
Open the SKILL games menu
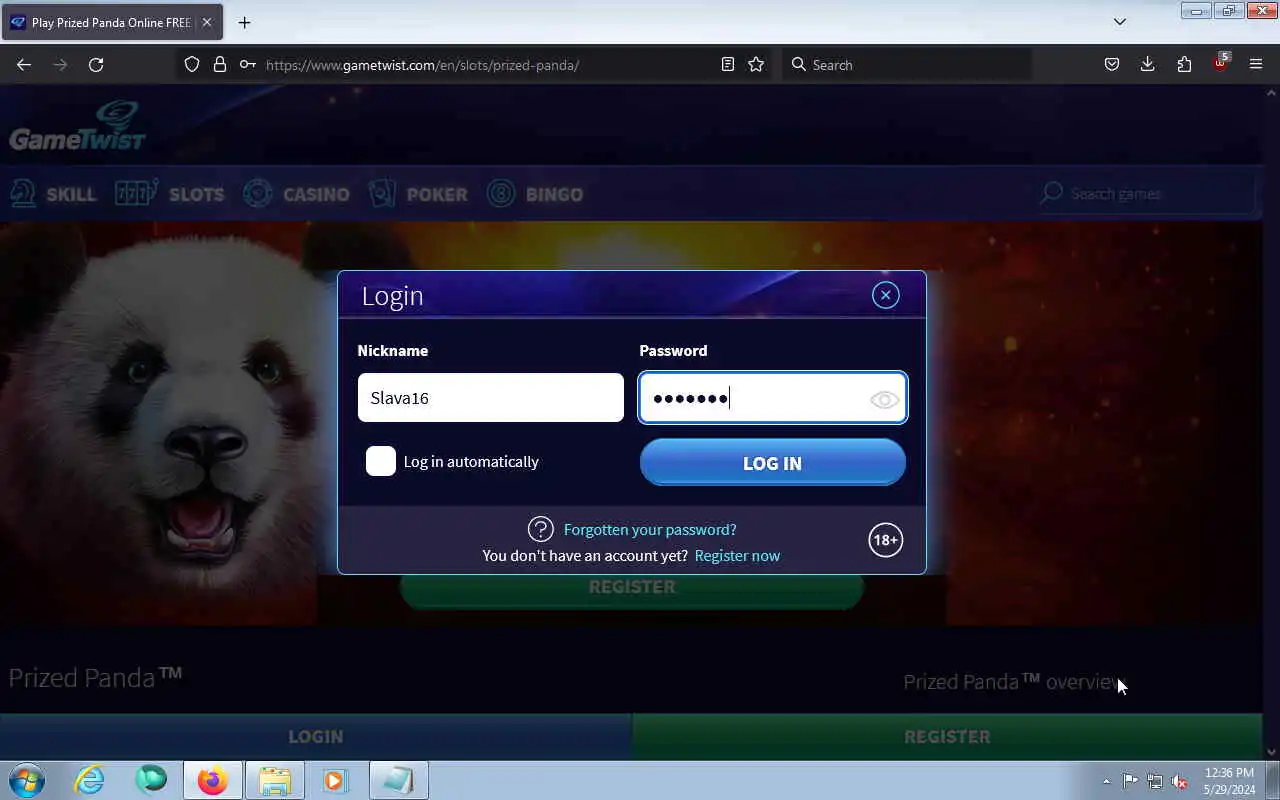54,193
